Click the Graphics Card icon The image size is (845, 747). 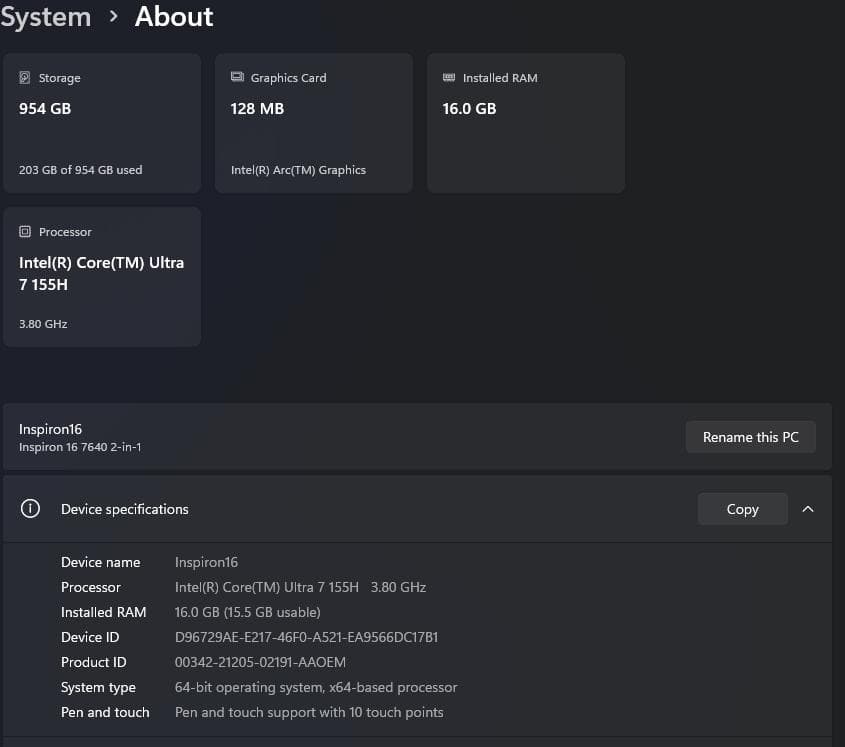[237, 78]
